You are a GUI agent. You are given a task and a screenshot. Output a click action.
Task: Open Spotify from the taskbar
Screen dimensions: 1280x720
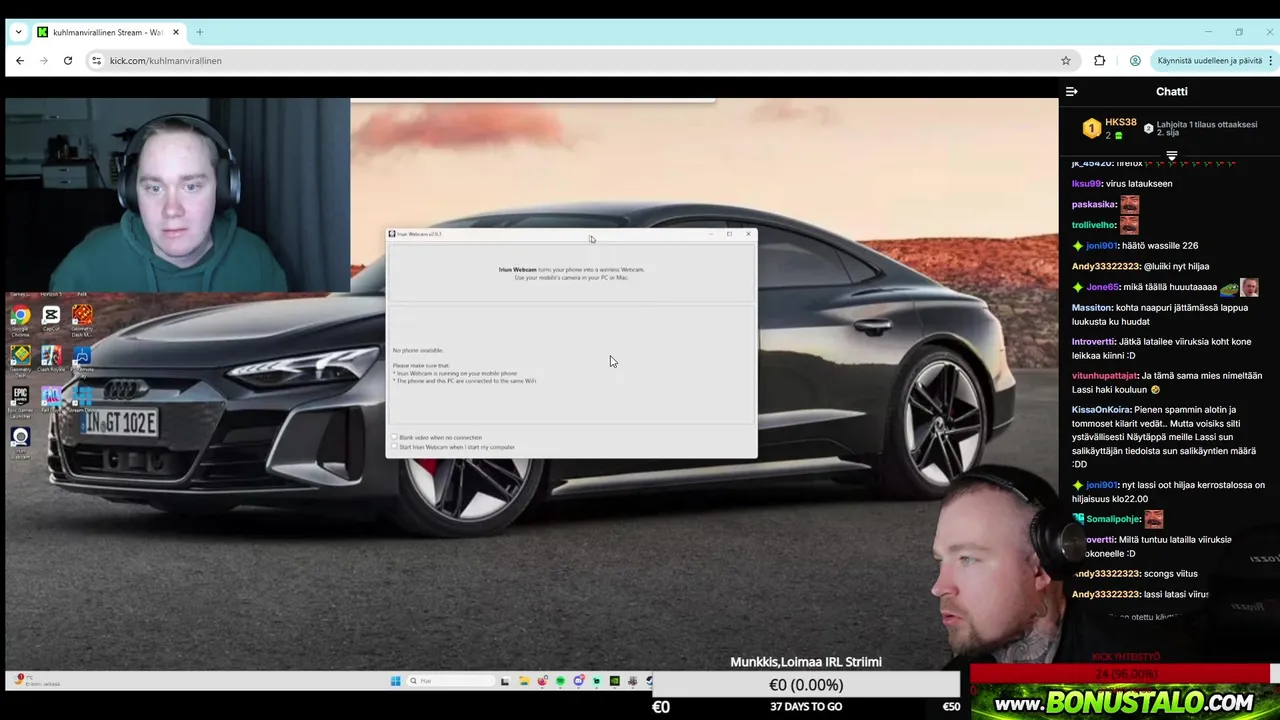(x=560, y=681)
